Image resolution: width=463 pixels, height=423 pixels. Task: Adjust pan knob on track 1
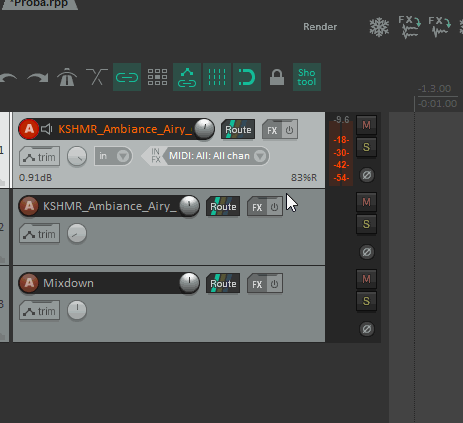tap(77, 156)
